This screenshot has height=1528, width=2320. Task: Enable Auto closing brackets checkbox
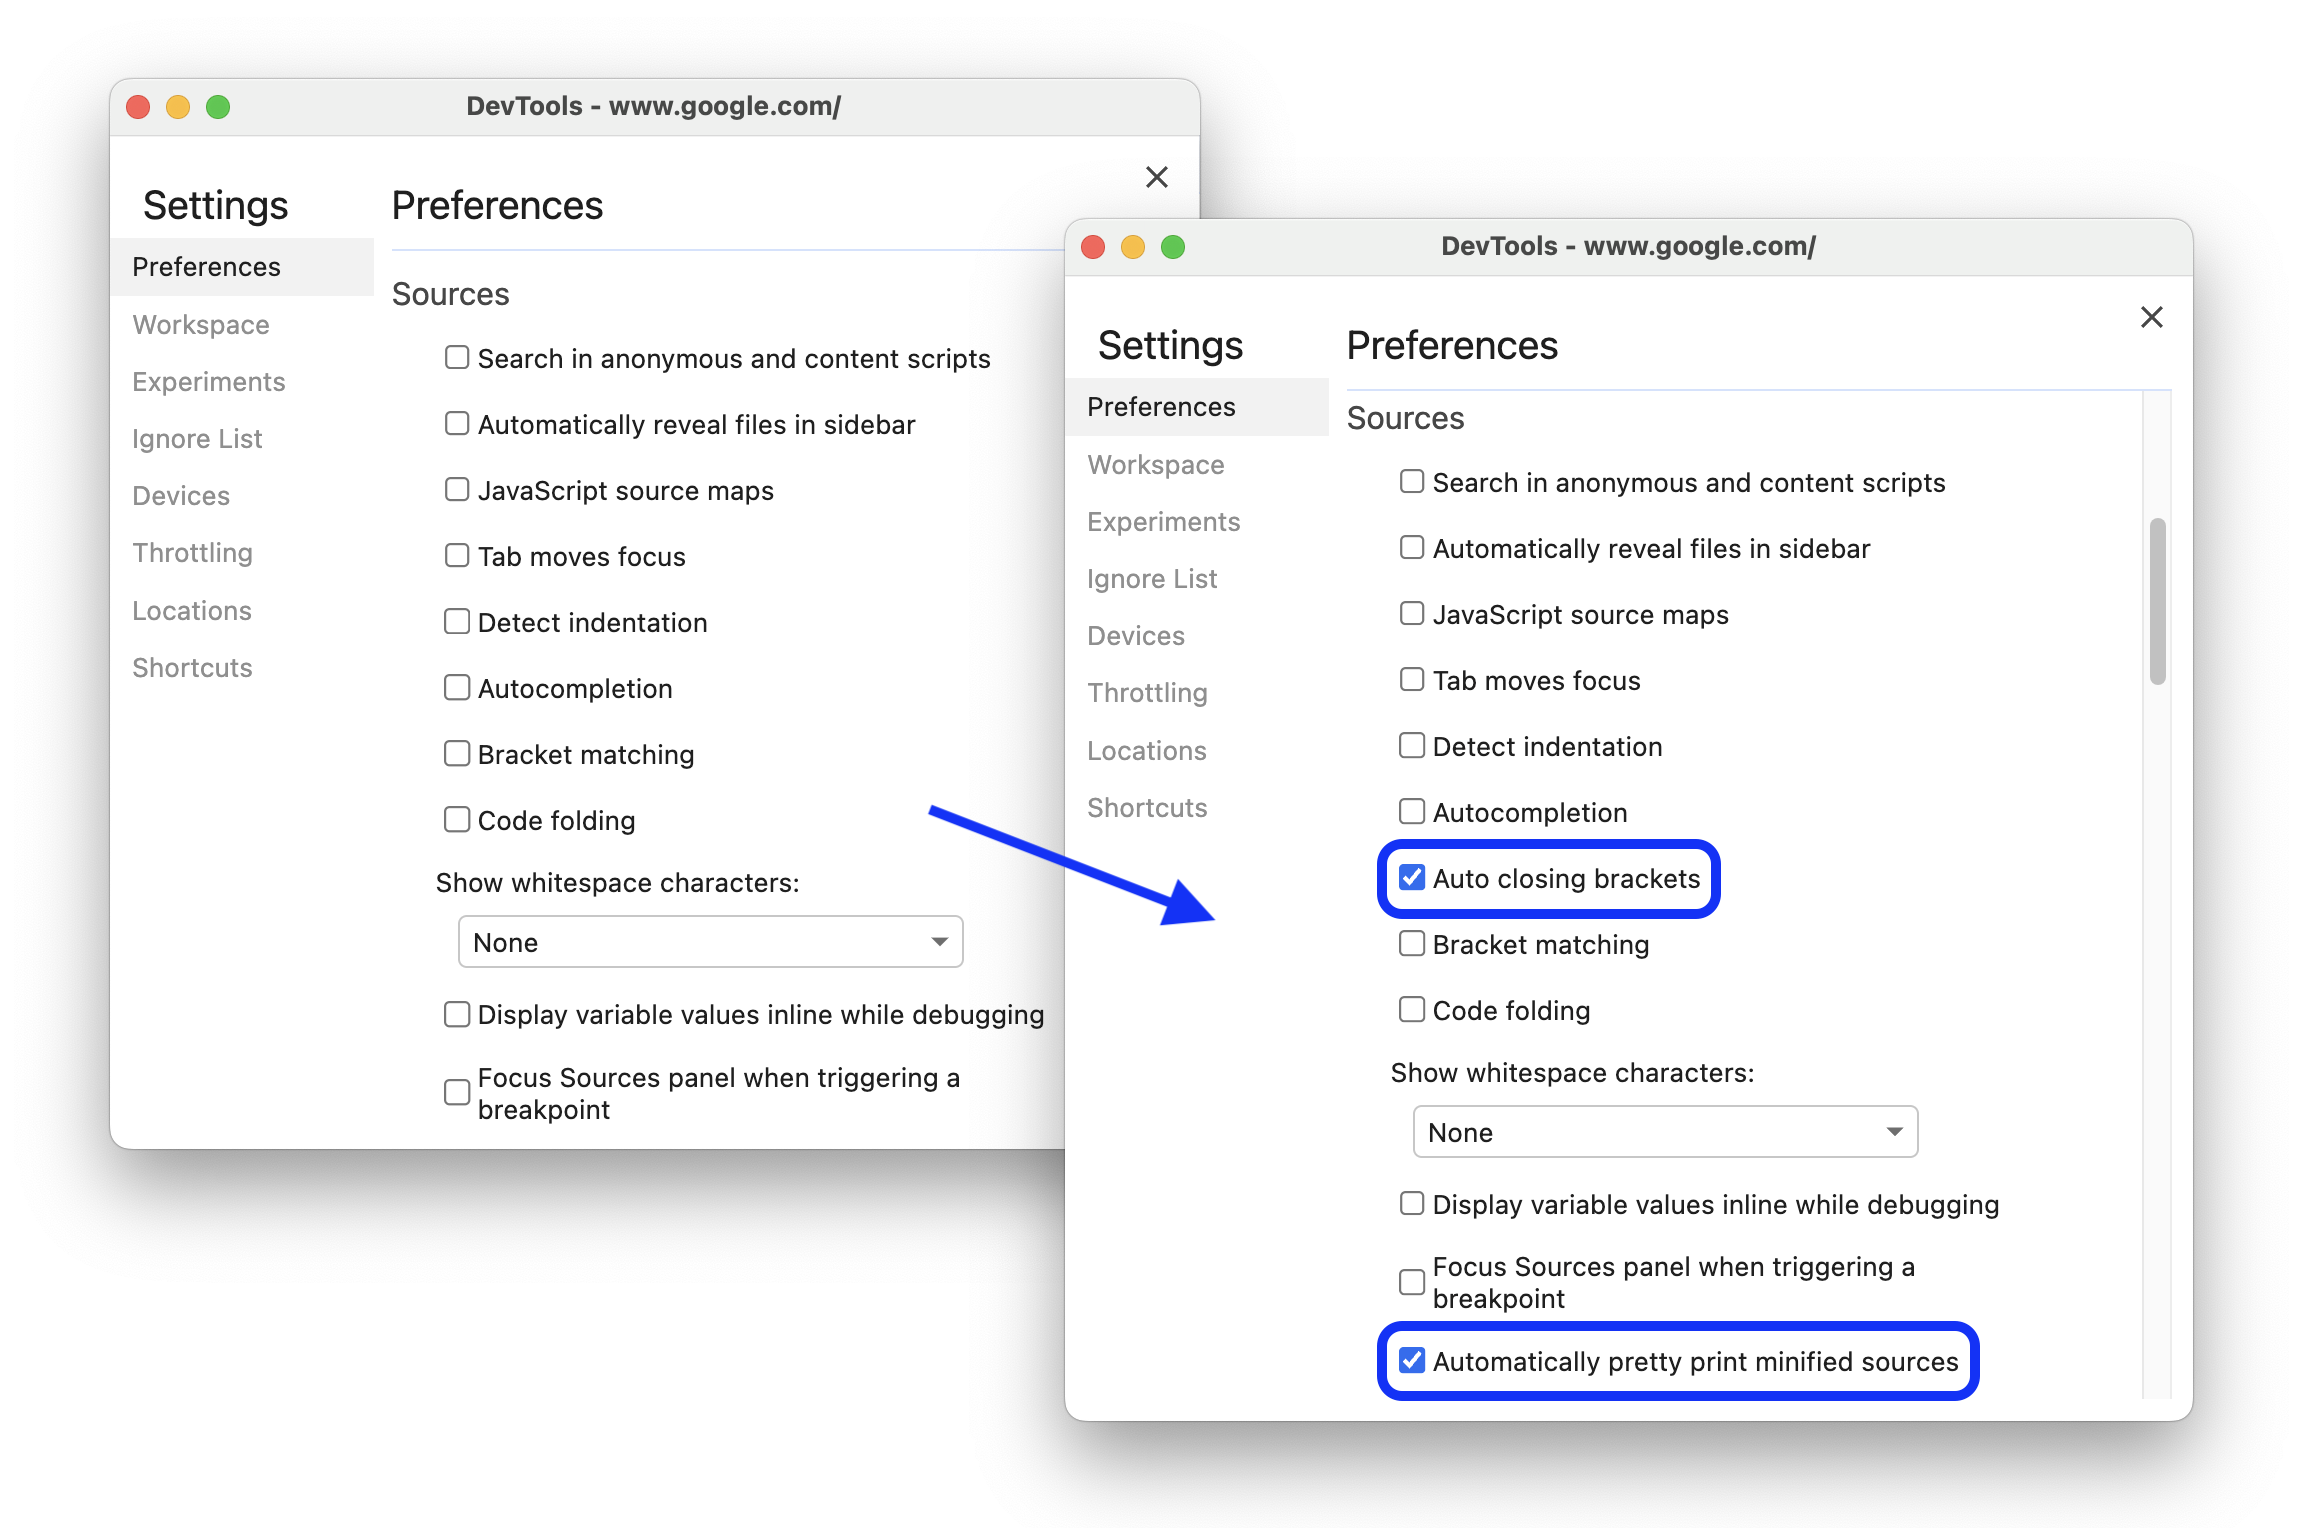click(x=1413, y=878)
